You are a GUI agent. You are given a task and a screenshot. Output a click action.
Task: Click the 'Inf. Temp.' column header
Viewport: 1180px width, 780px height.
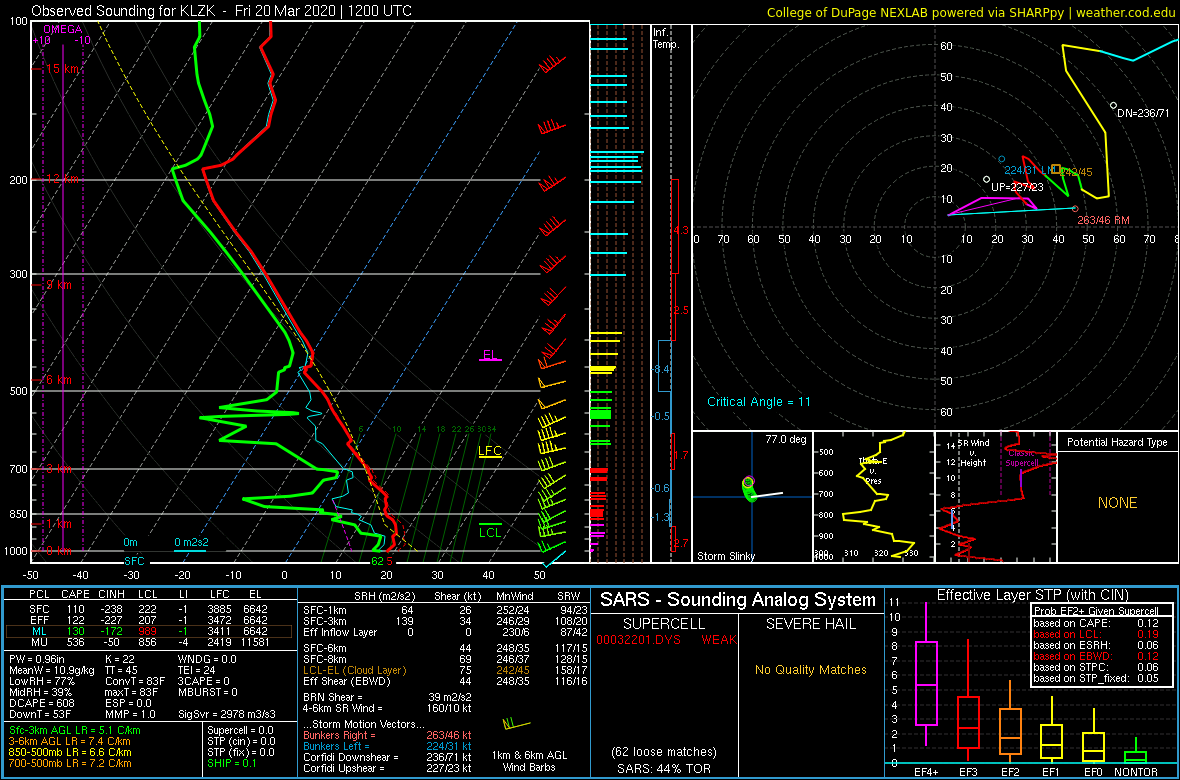coord(667,38)
